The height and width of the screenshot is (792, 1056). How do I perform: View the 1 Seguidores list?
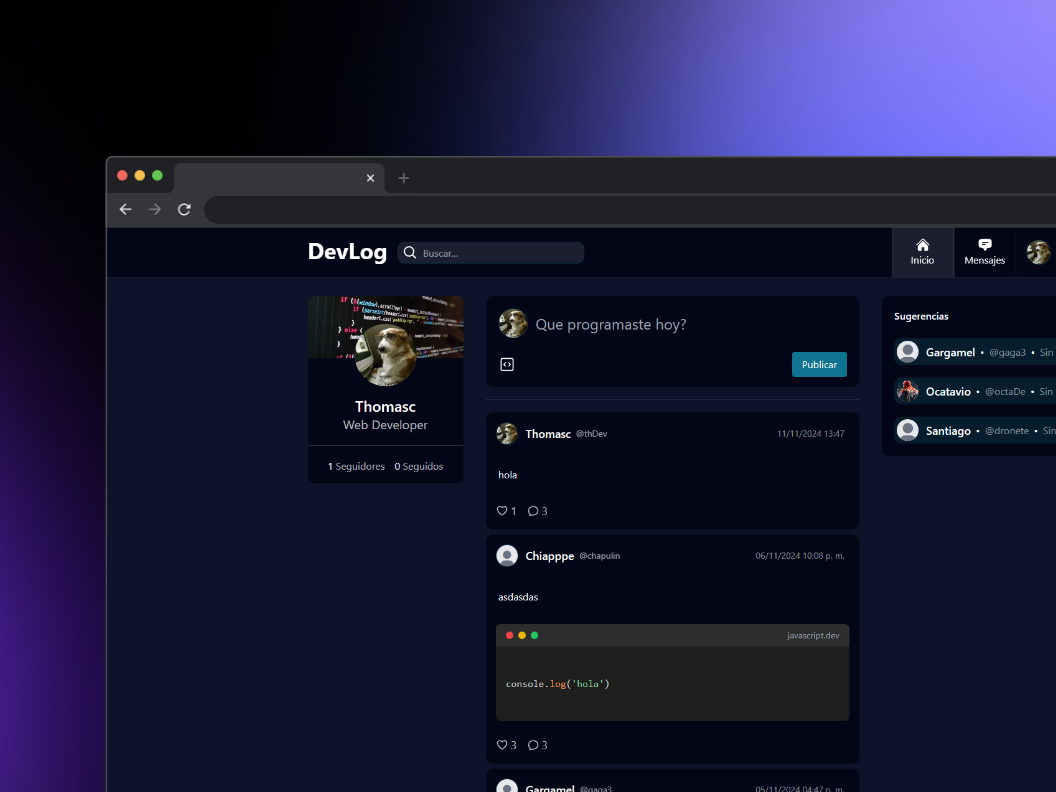point(356,466)
